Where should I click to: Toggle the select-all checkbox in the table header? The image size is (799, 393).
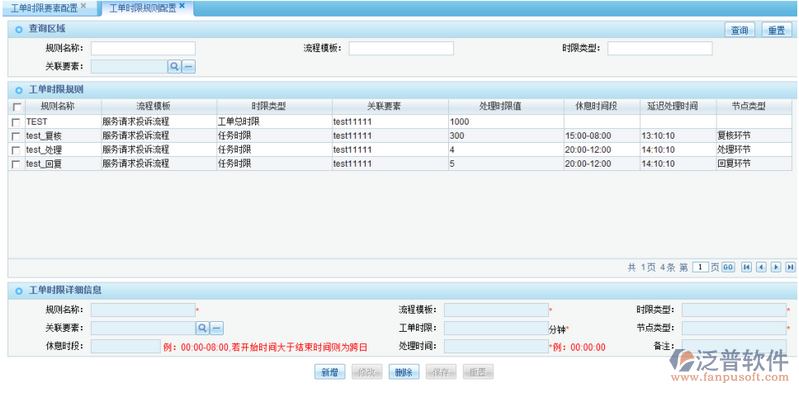[x=16, y=107]
